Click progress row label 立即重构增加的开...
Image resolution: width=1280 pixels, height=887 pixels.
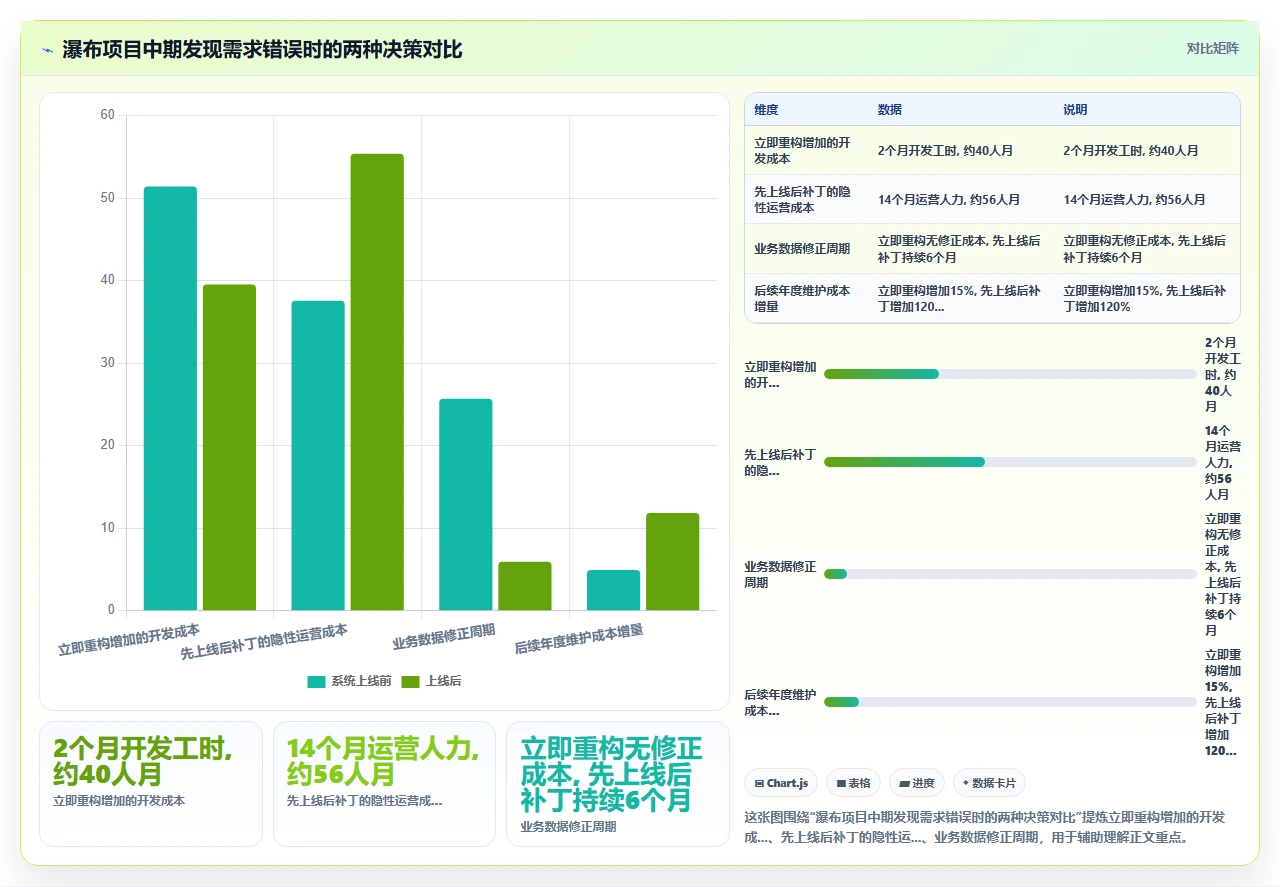[780, 374]
